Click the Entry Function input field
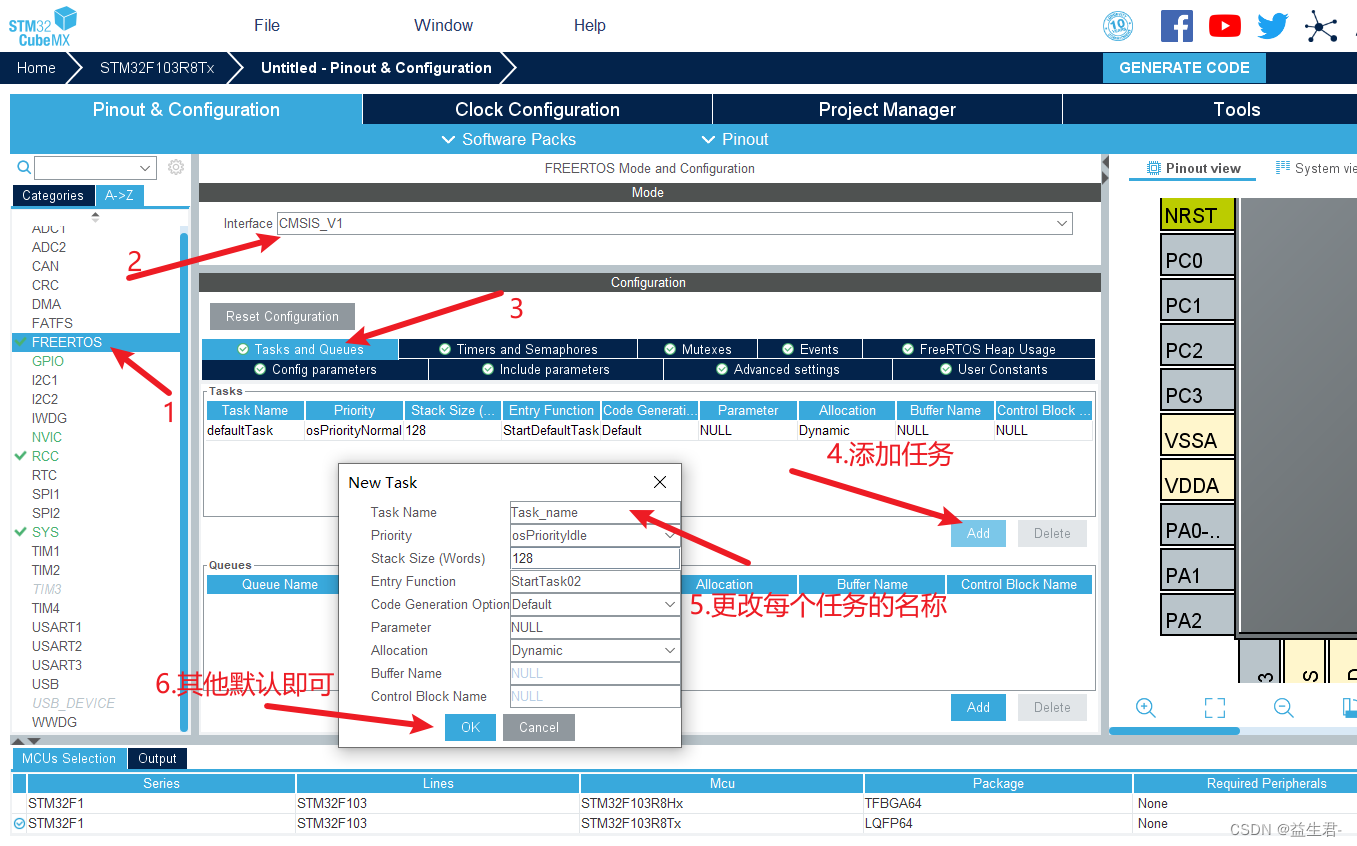This screenshot has width=1357, height=846. (x=595, y=582)
